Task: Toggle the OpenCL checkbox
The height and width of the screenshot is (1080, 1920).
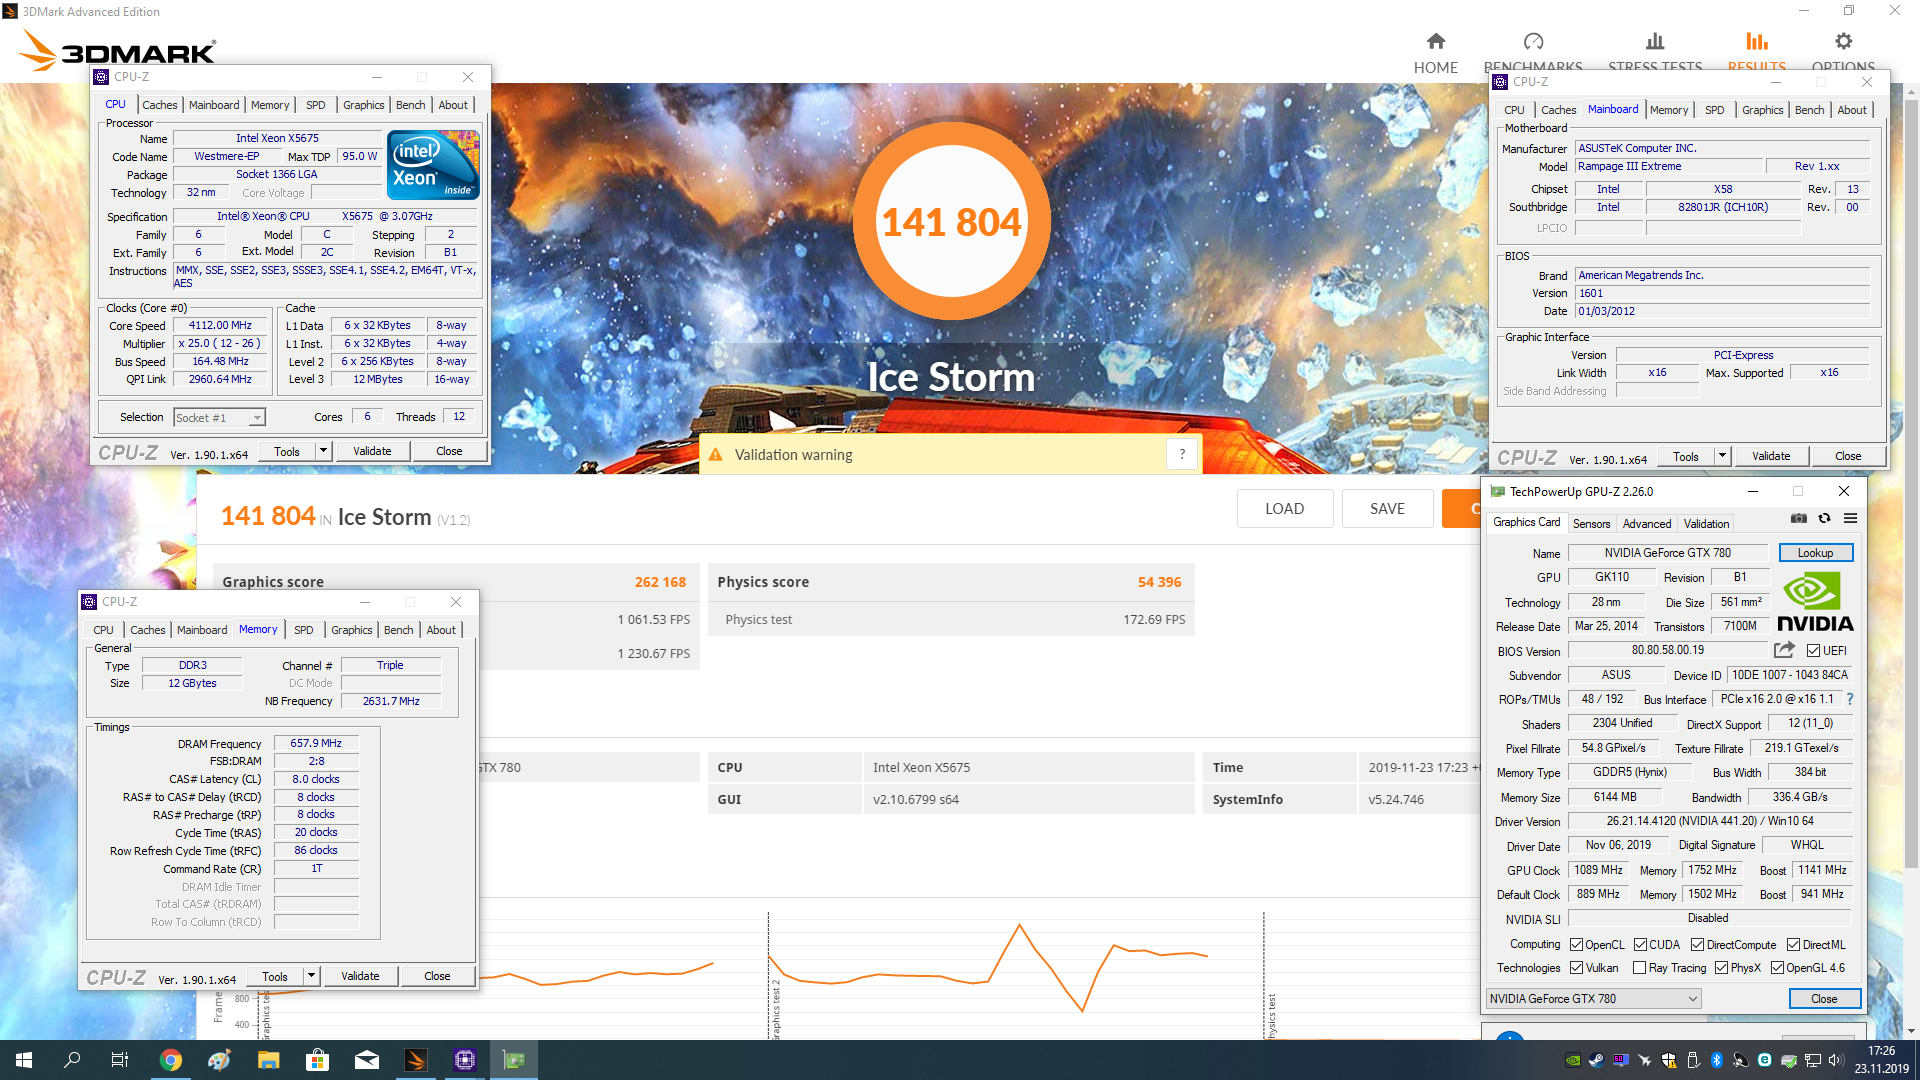Action: point(1576,945)
